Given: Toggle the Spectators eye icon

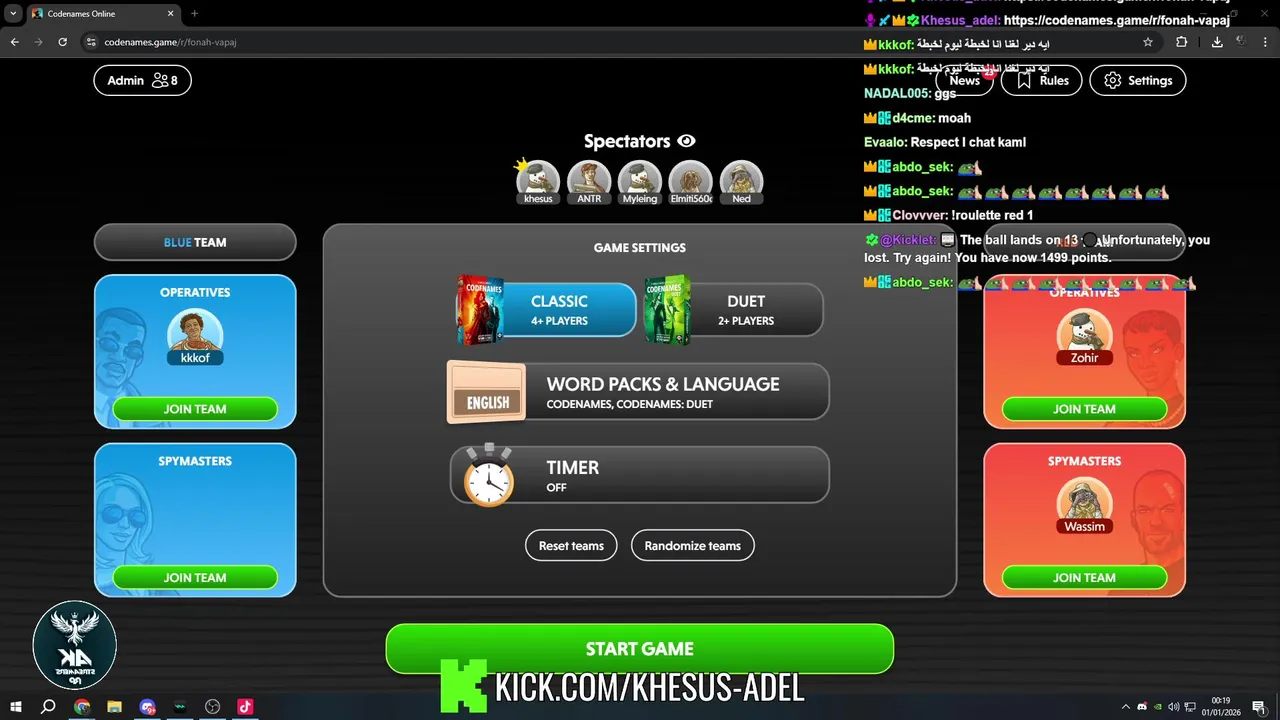Looking at the screenshot, I should coord(686,141).
